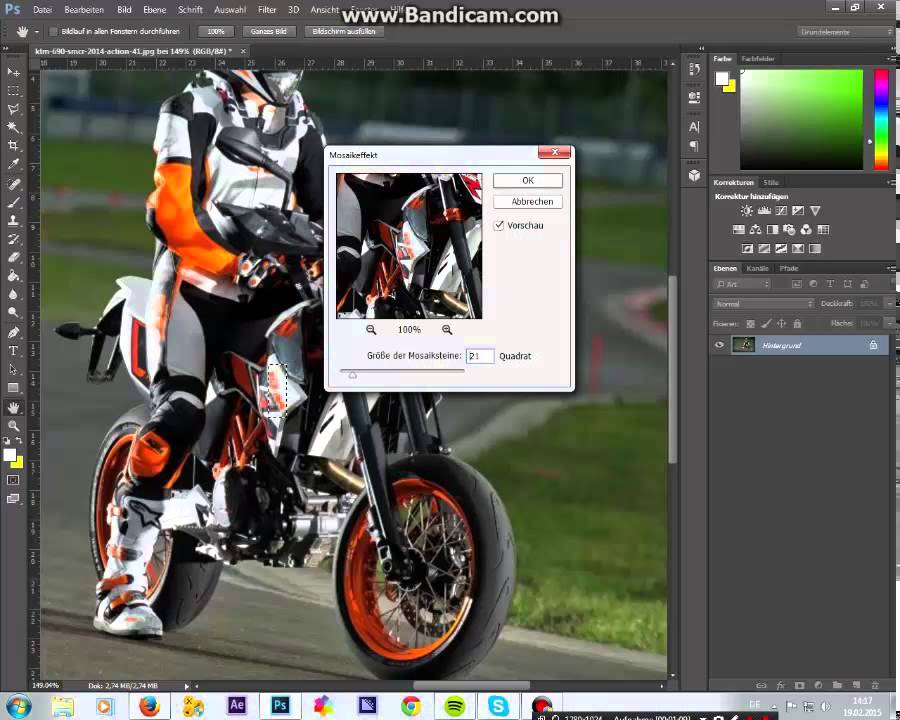Toggle lock position in Fixieren row

pyautogui.click(x=781, y=324)
